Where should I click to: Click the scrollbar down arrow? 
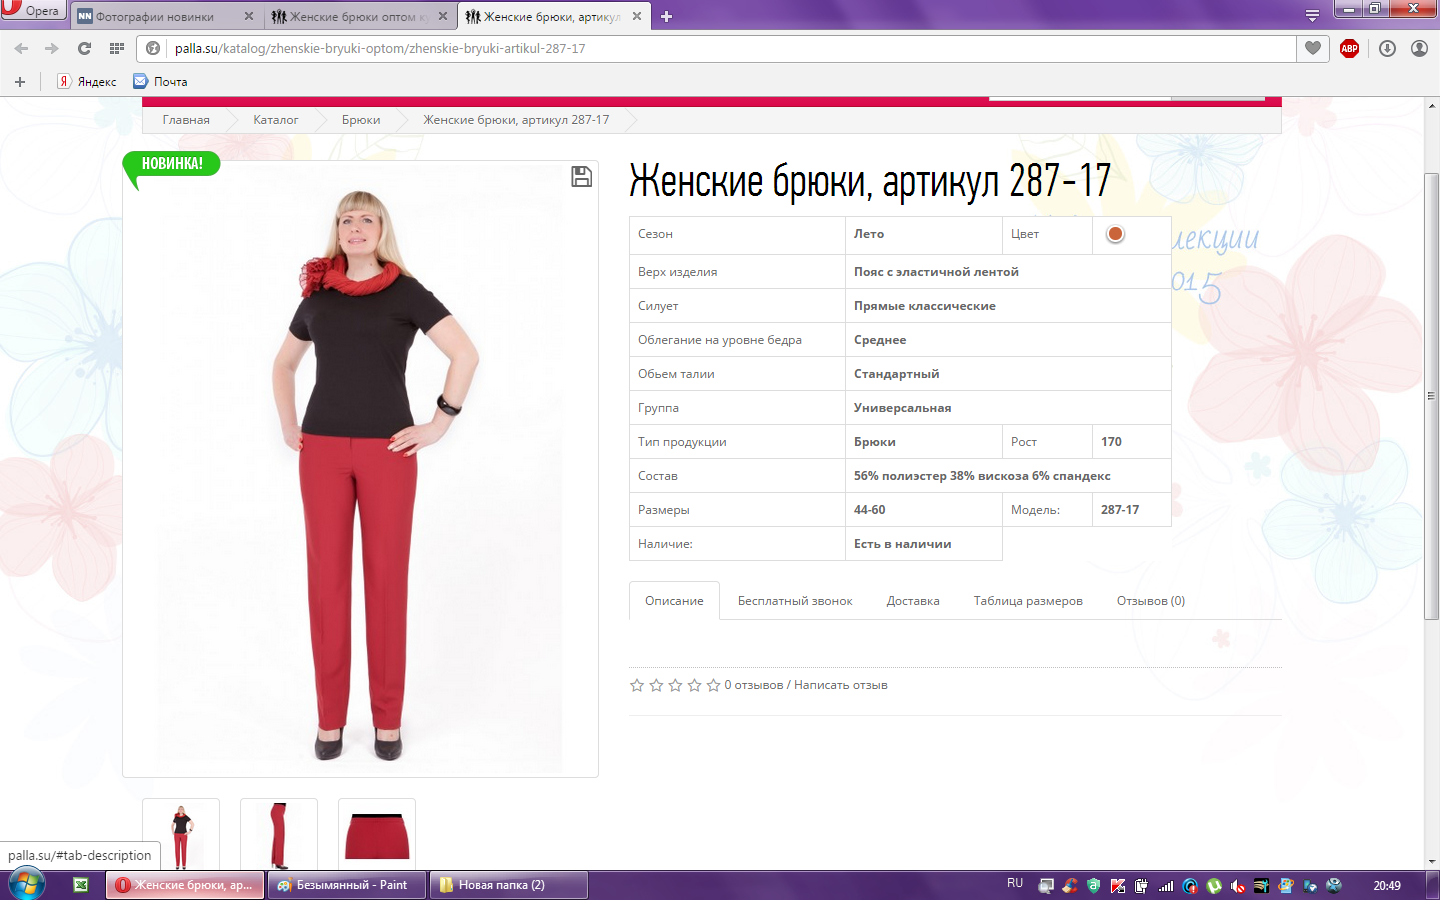(x=1432, y=861)
